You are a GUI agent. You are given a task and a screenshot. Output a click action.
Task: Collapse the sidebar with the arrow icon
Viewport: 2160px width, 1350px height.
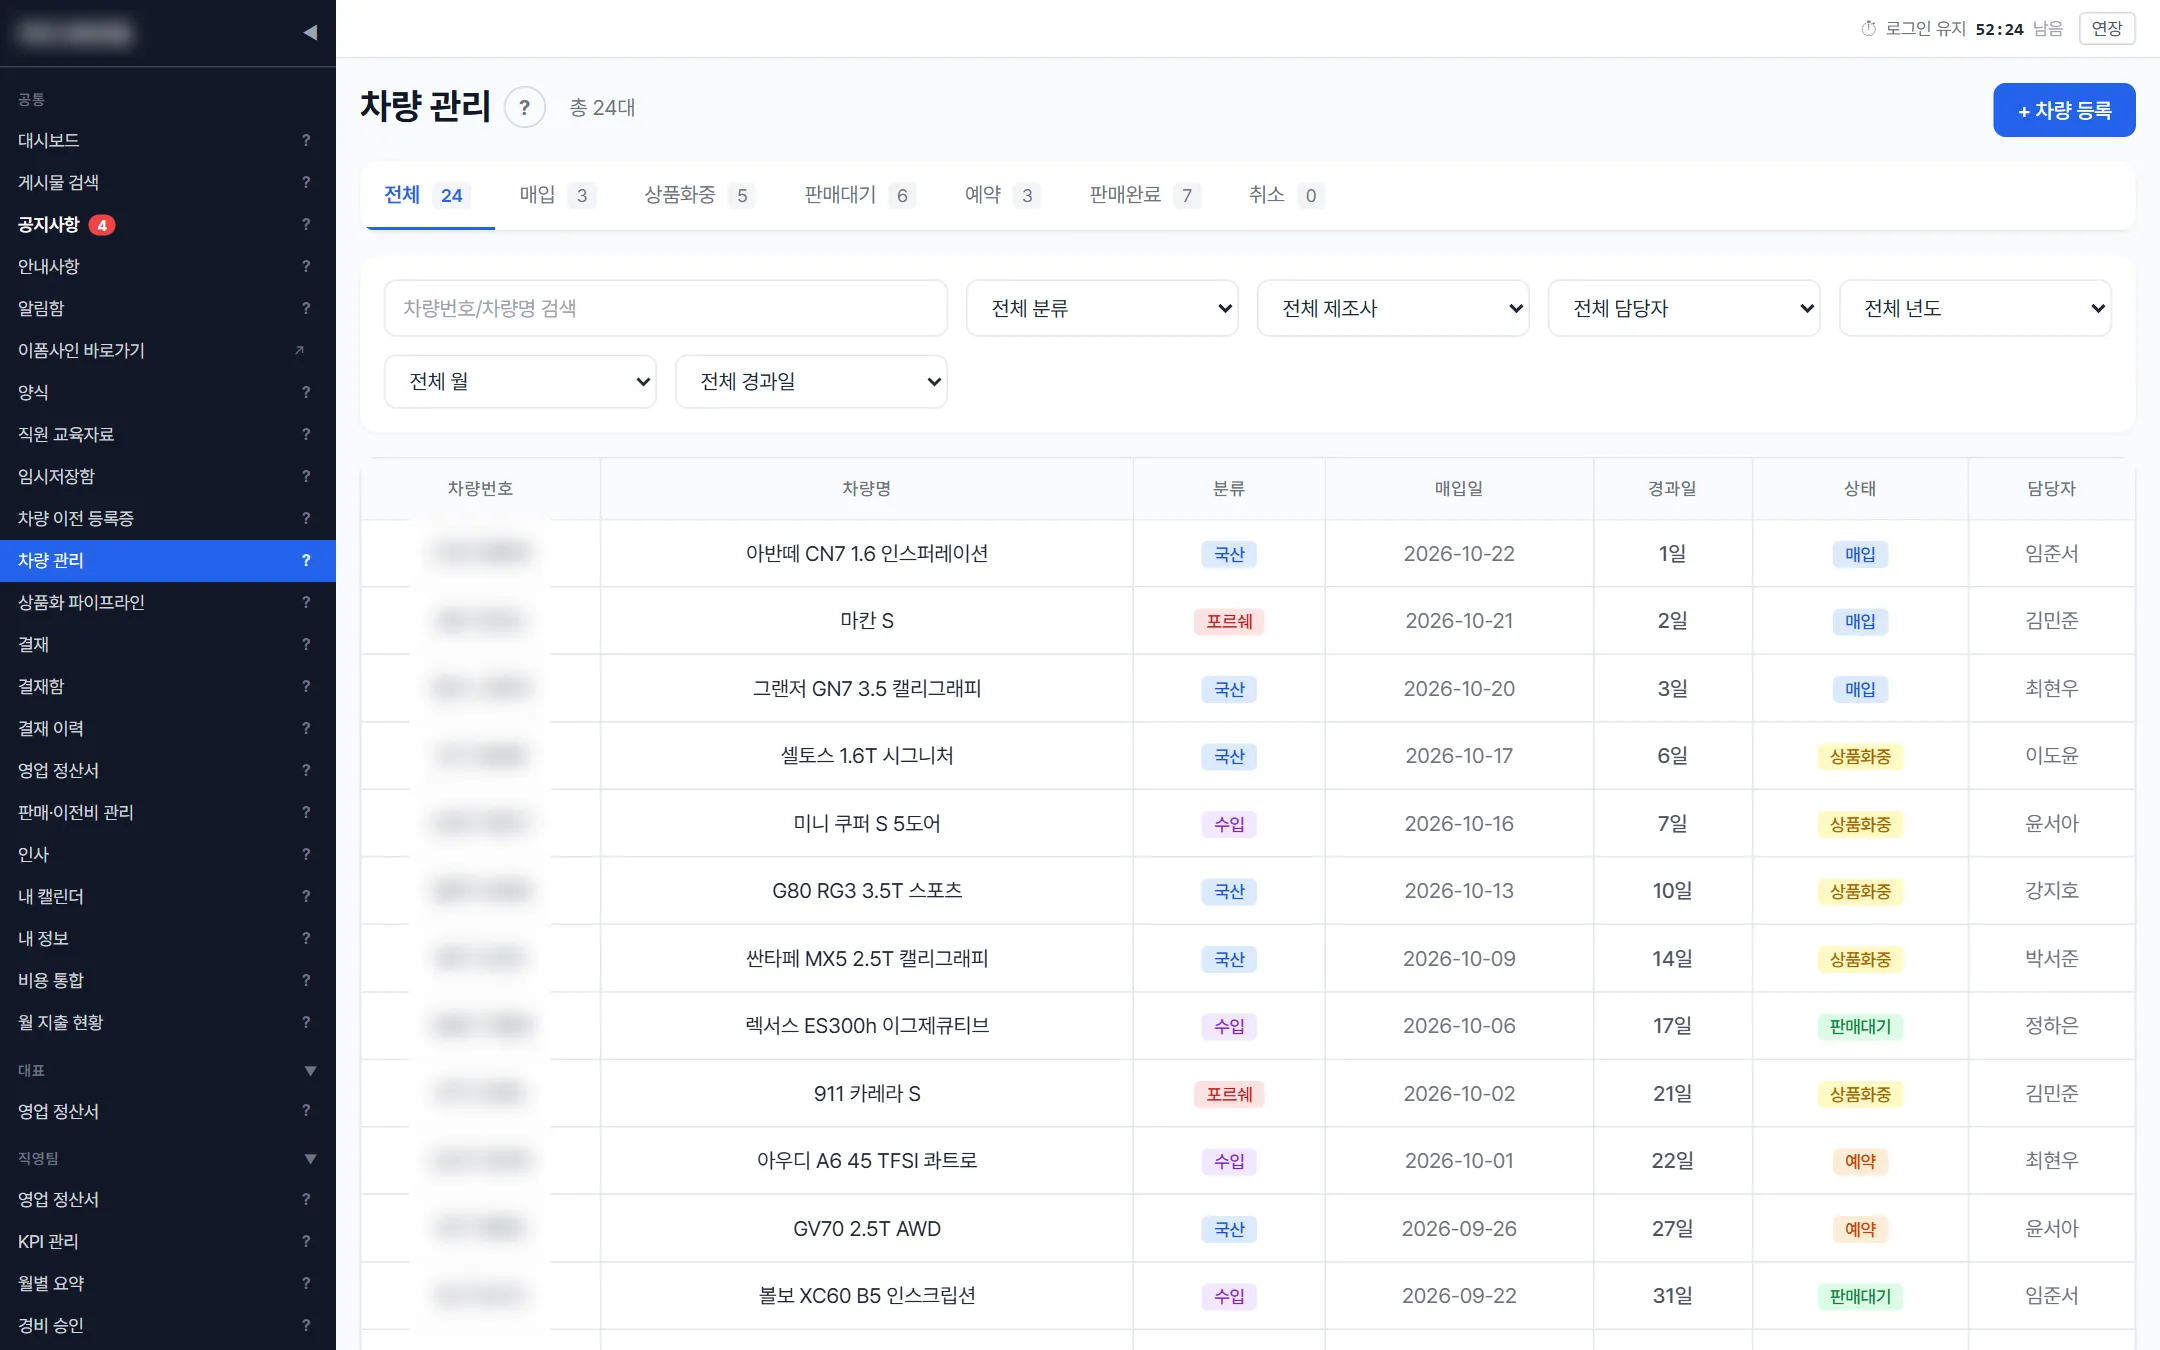point(310,32)
